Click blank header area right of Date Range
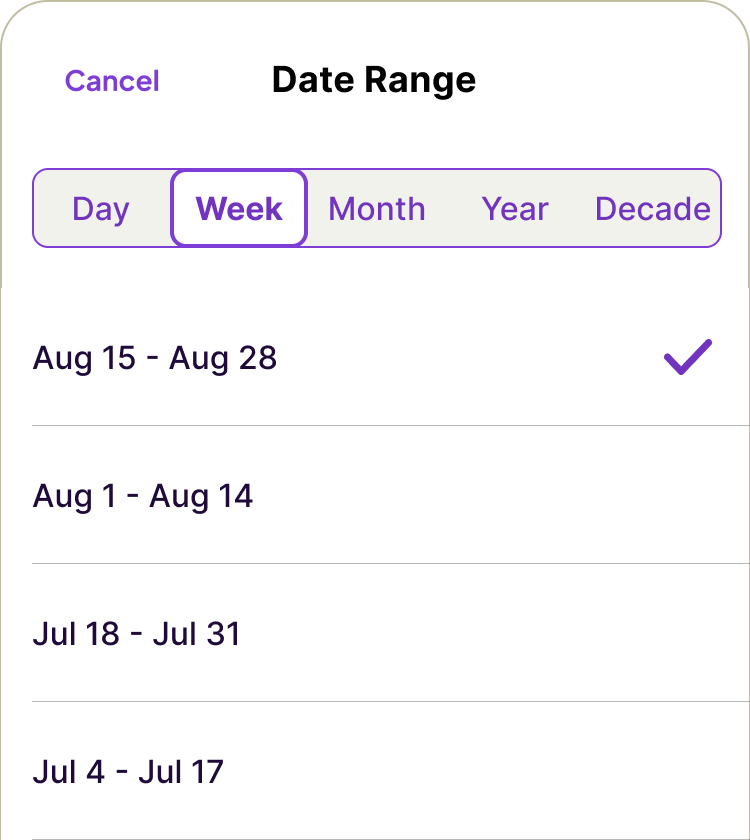The height and width of the screenshot is (840, 750). coord(620,80)
